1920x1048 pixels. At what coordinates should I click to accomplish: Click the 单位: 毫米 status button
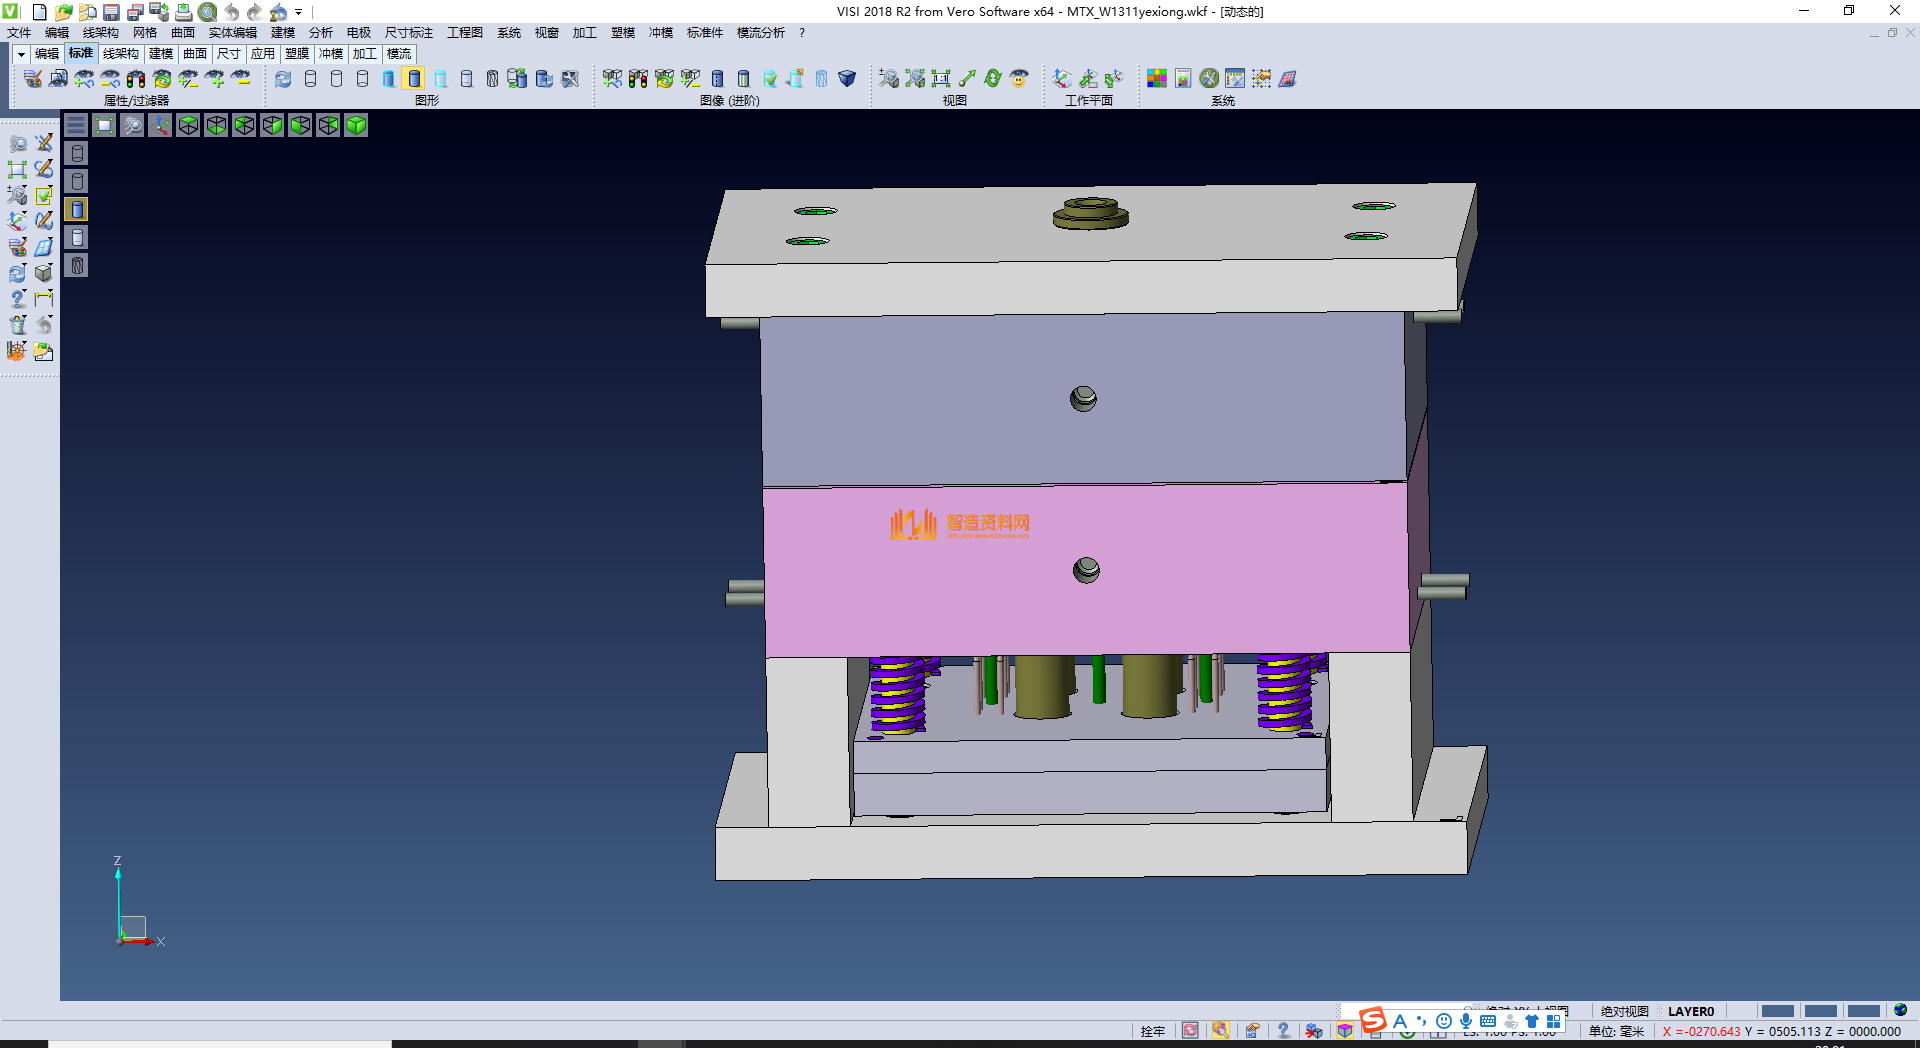tap(1616, 1031)
